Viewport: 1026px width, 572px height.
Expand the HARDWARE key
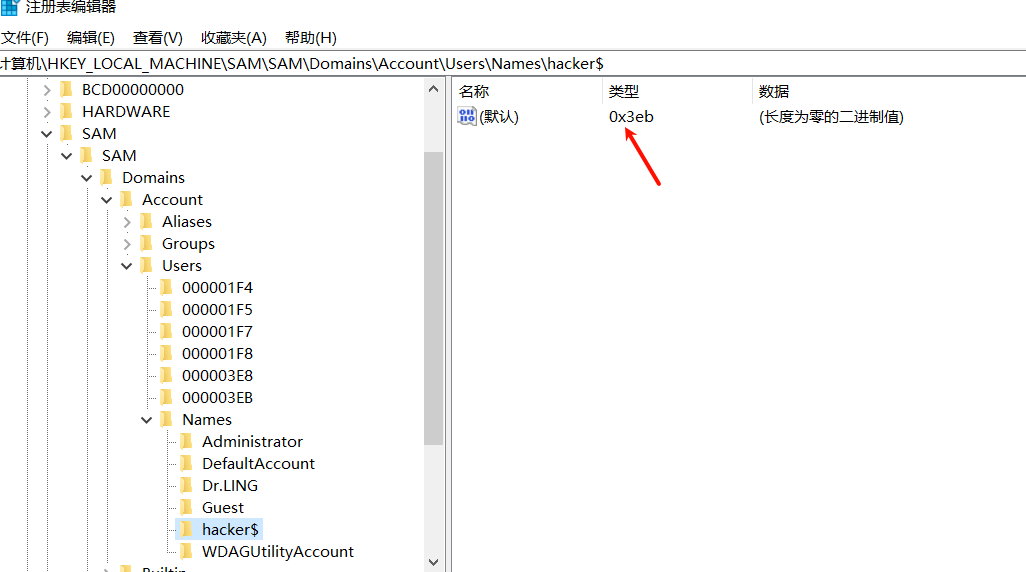pos(46,112)
